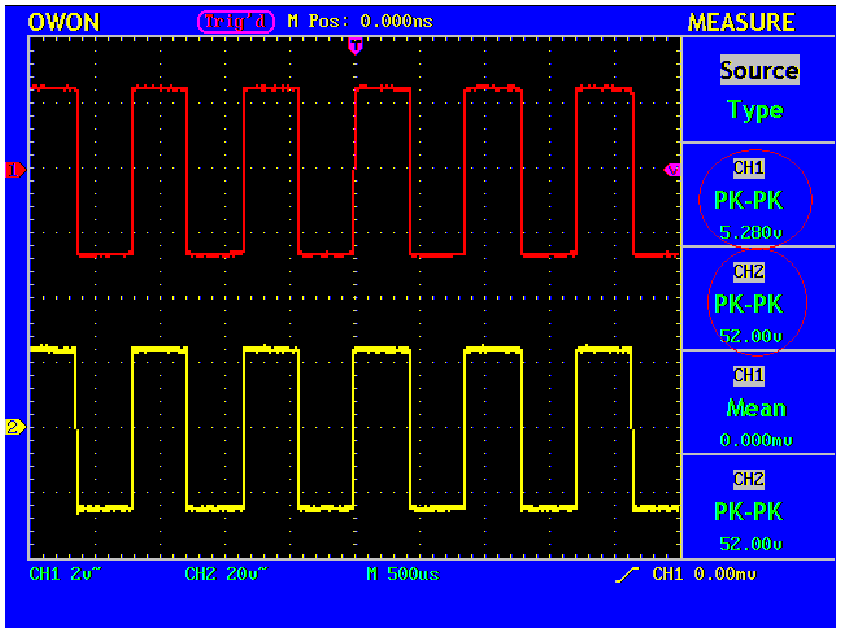Click the red channel 1 ground marker
The height and width of the screenshot is (633, 844).
tap(15, 170)
